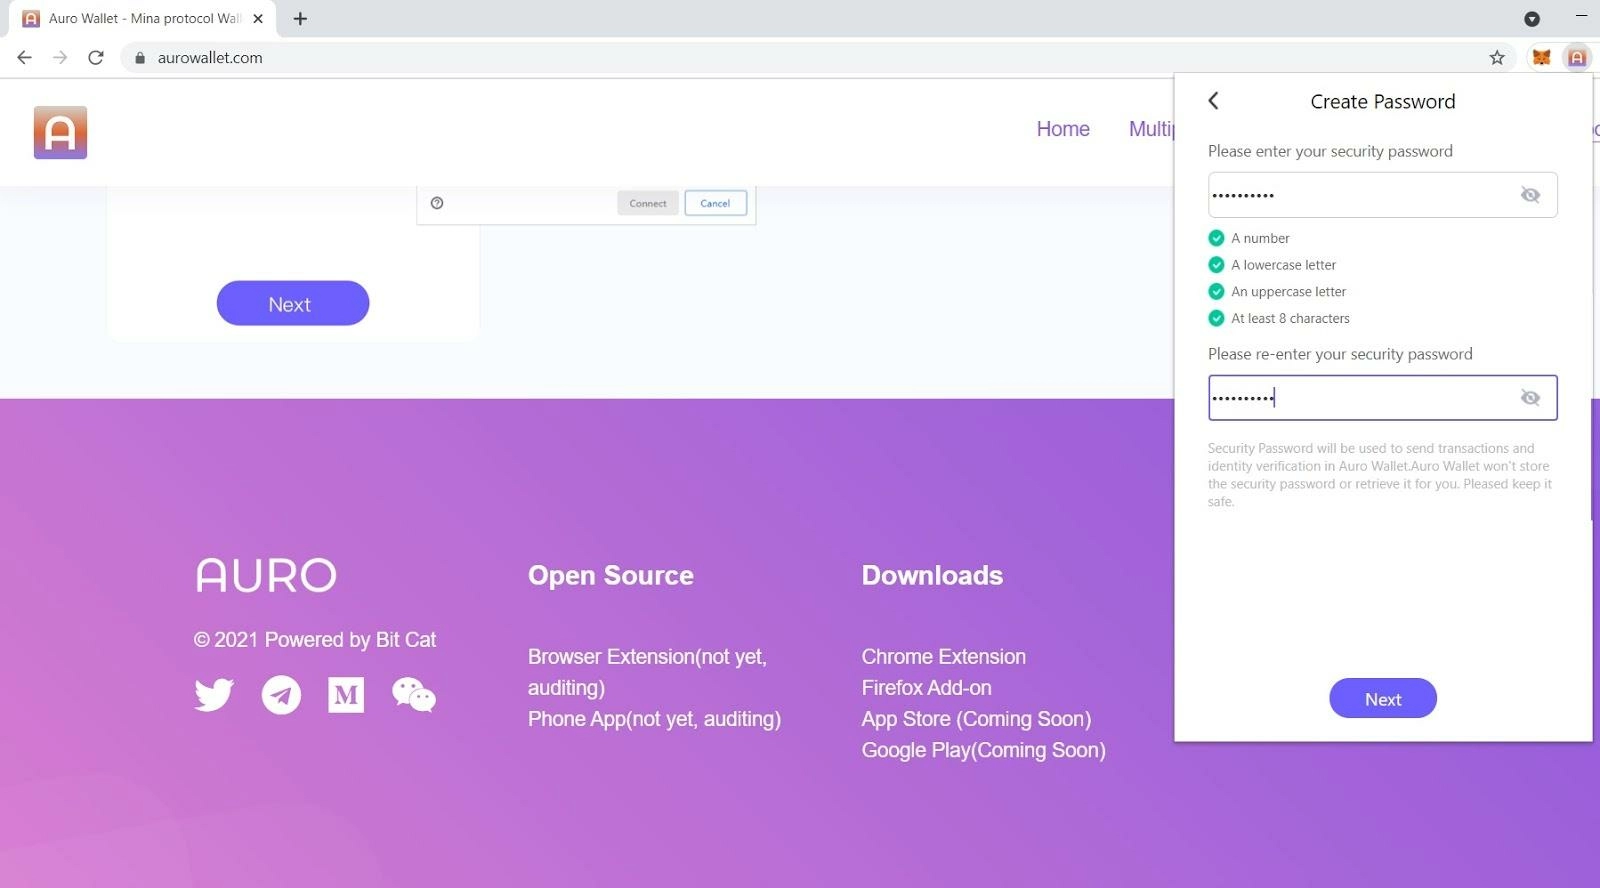The height and width of the screenshot is (888, 1600).
Task: Click the 'At least 8 characters' checkmark
Action: coord(1216,318)
